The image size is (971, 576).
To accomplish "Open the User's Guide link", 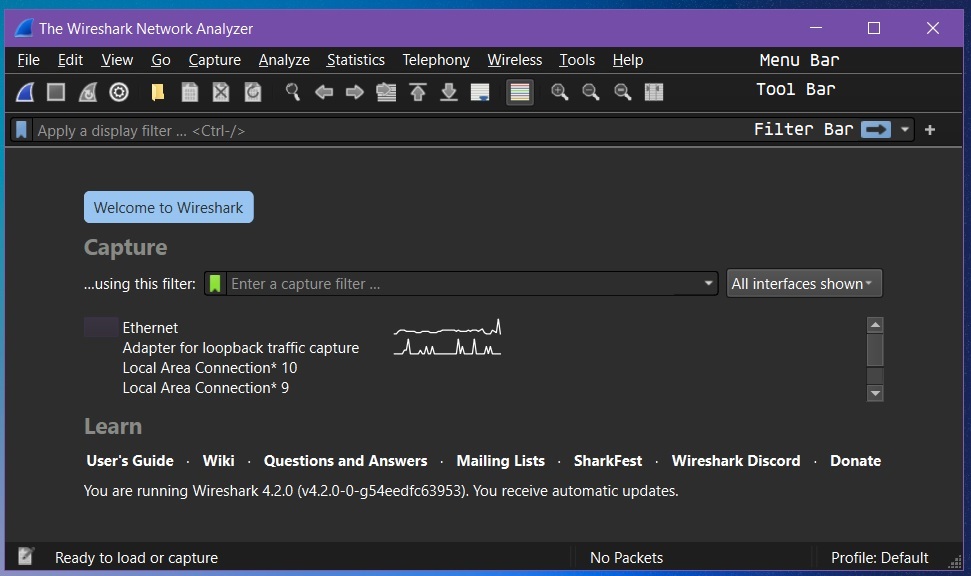I will point(130,461).
